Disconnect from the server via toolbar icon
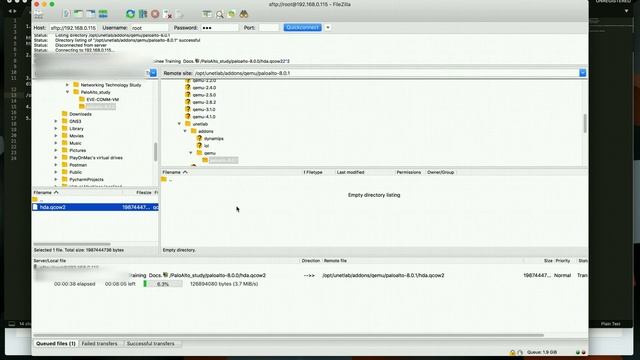640x360 pixels. click(167, 14)
